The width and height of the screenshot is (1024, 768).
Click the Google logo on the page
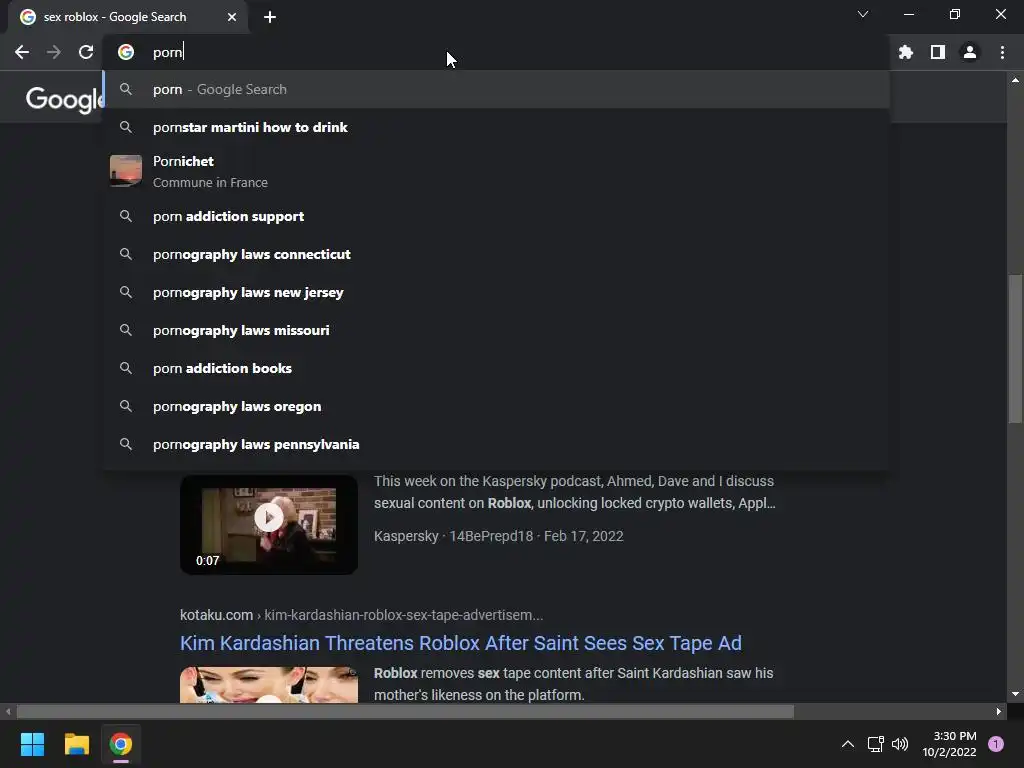click(x=64, y=99)
